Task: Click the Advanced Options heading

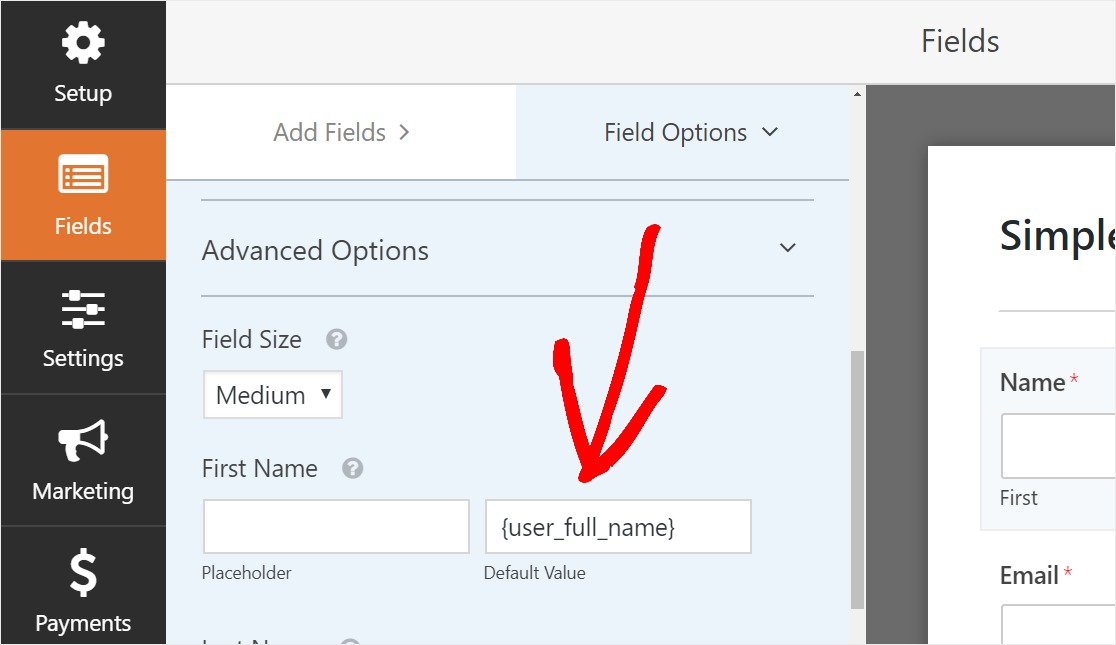Action: pos(315,251)
